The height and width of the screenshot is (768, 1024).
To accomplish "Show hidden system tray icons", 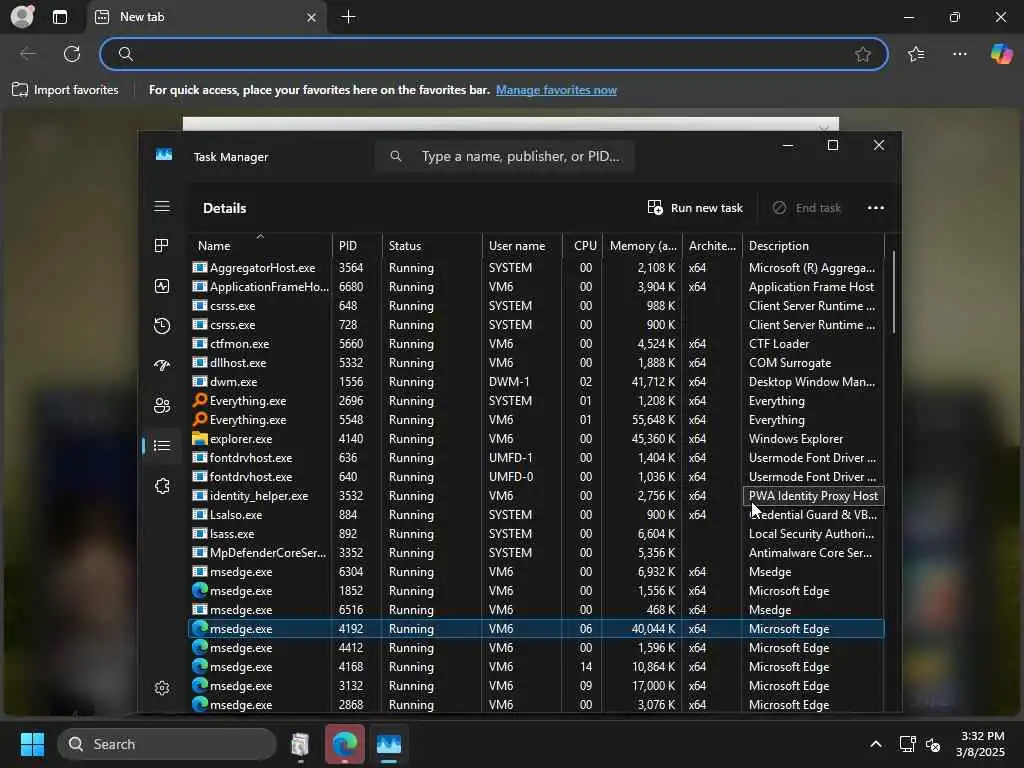I will pyautogui.click(x=876, y=744).
